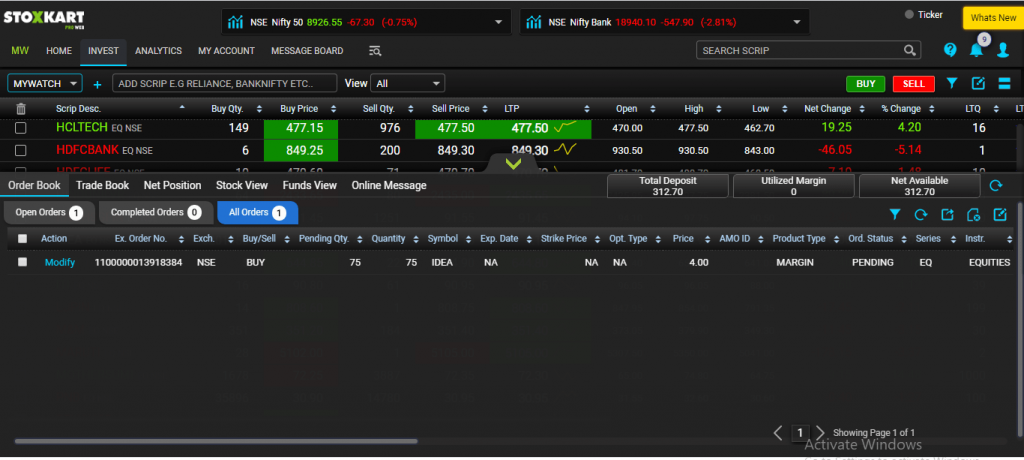The height and width of the screenshot is (460, 1024).
Task: Open the menu search icon after Message Board
Action: point(375,50)
